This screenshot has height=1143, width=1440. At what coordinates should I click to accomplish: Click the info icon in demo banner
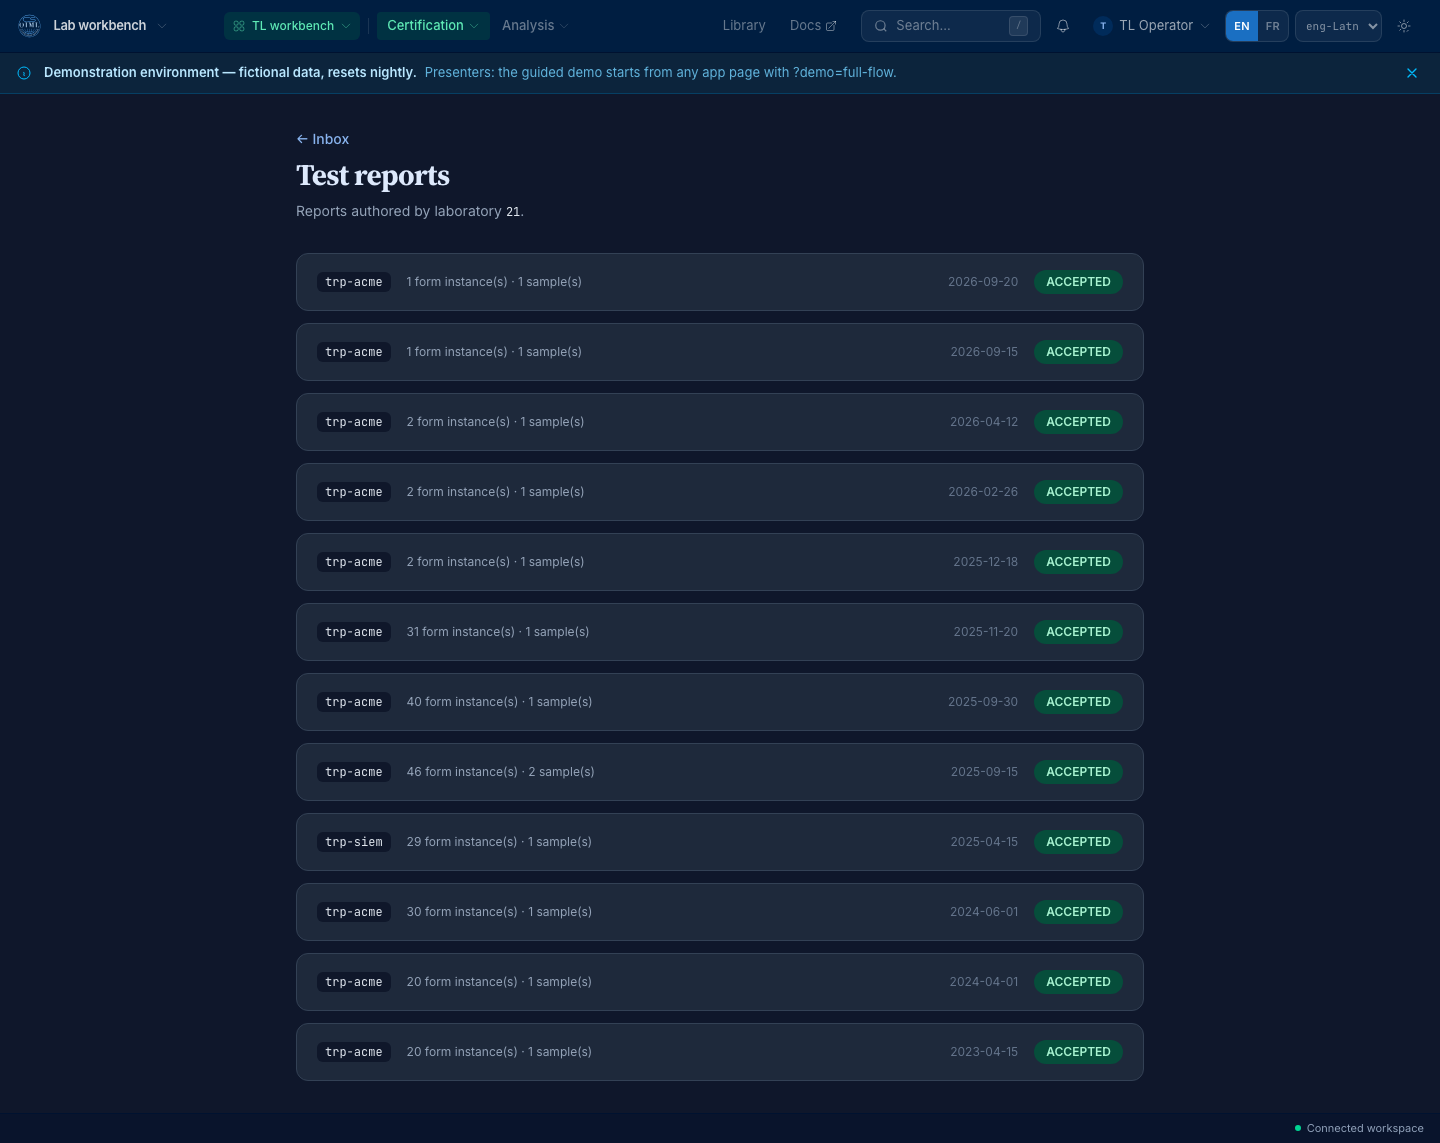coord(24,73)
